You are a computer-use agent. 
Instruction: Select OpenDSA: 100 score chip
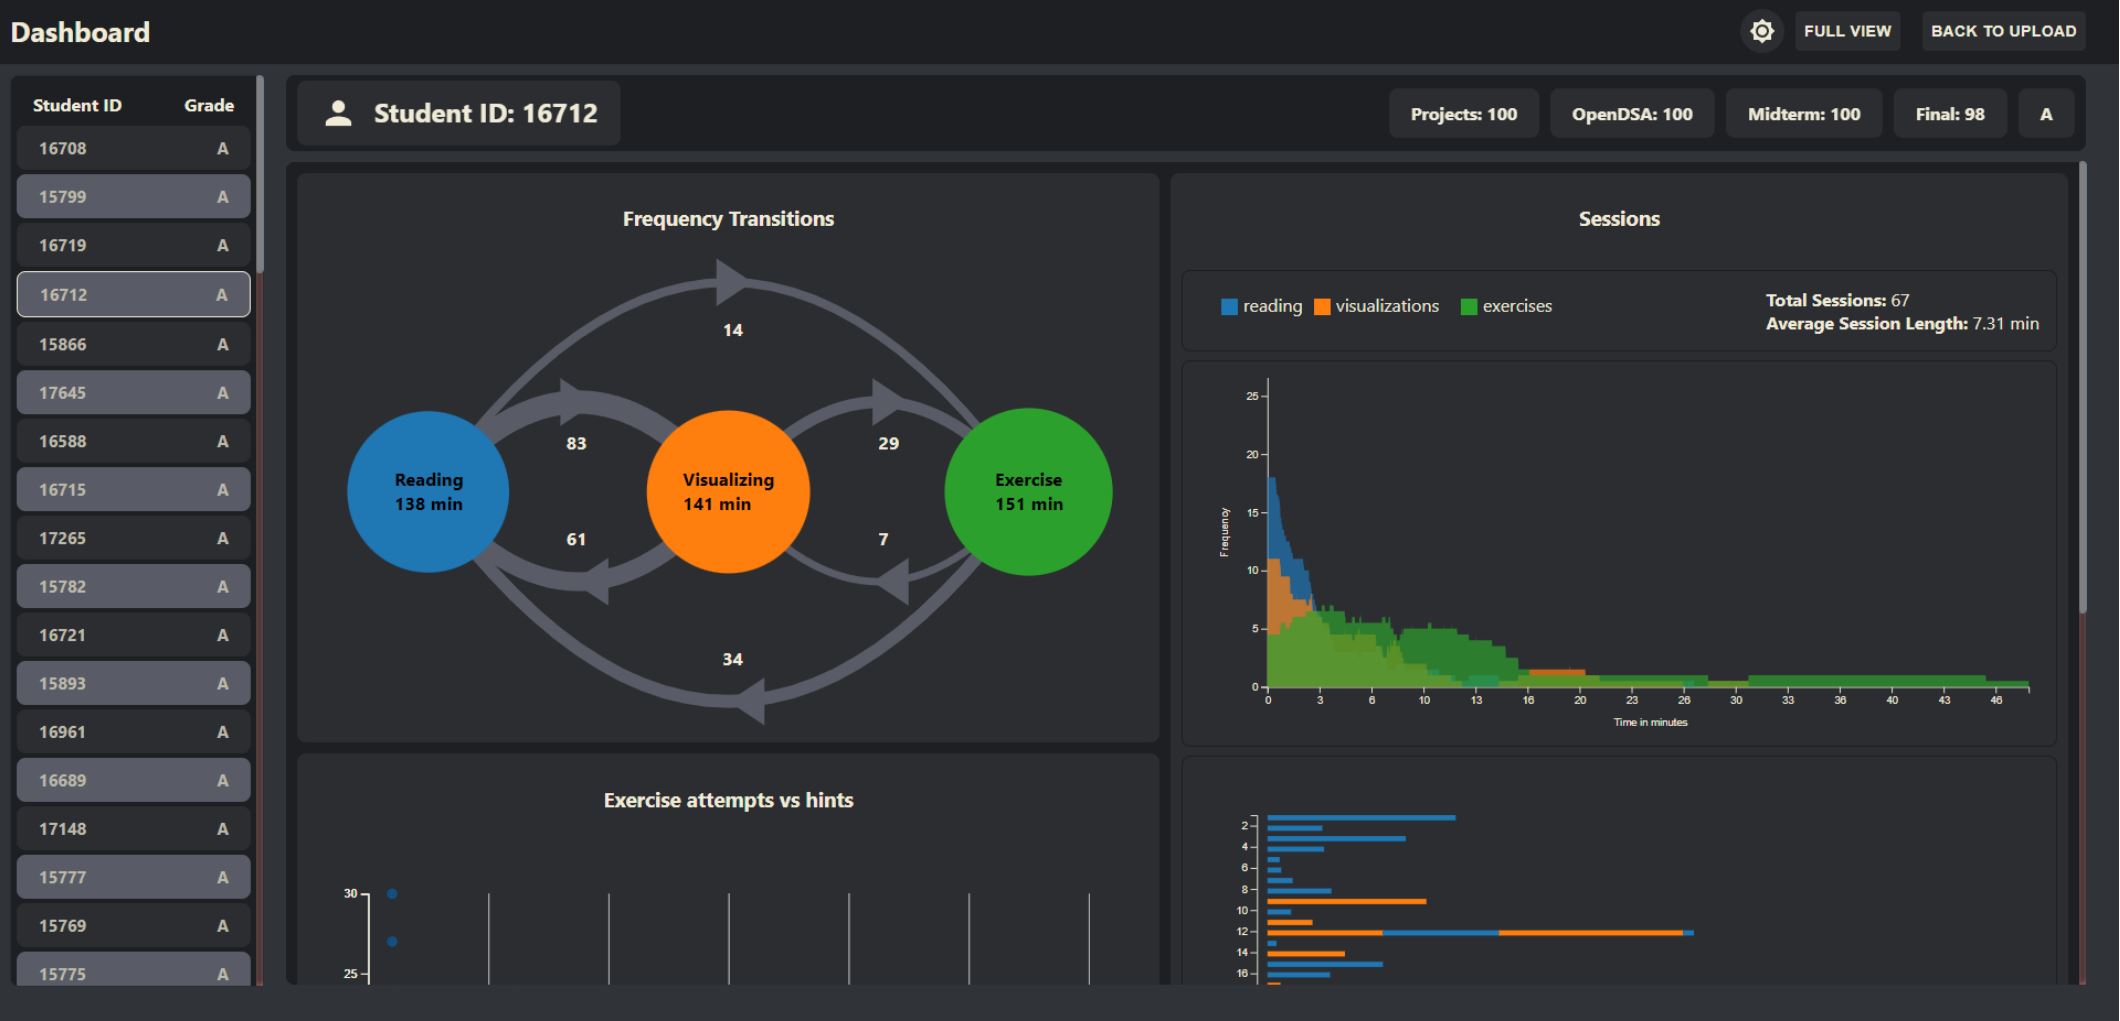point(1632,114)
